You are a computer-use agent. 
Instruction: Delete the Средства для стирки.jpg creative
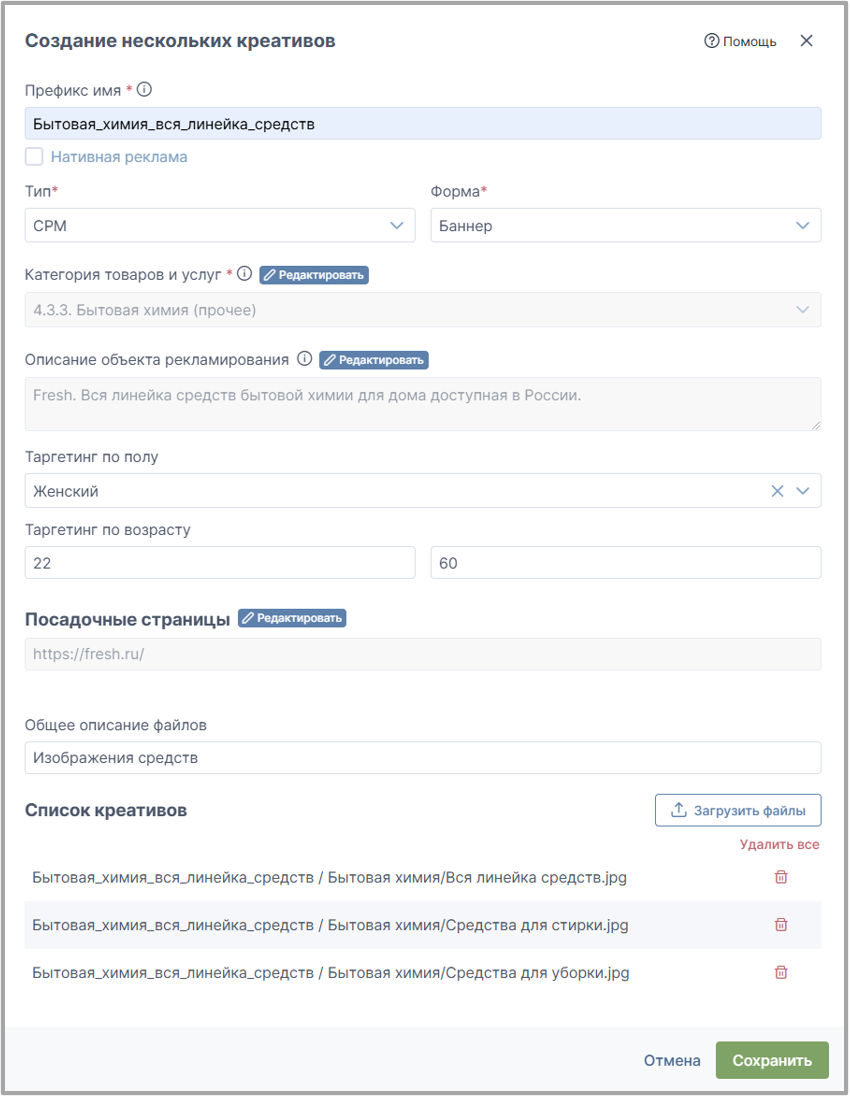(781, 924)
